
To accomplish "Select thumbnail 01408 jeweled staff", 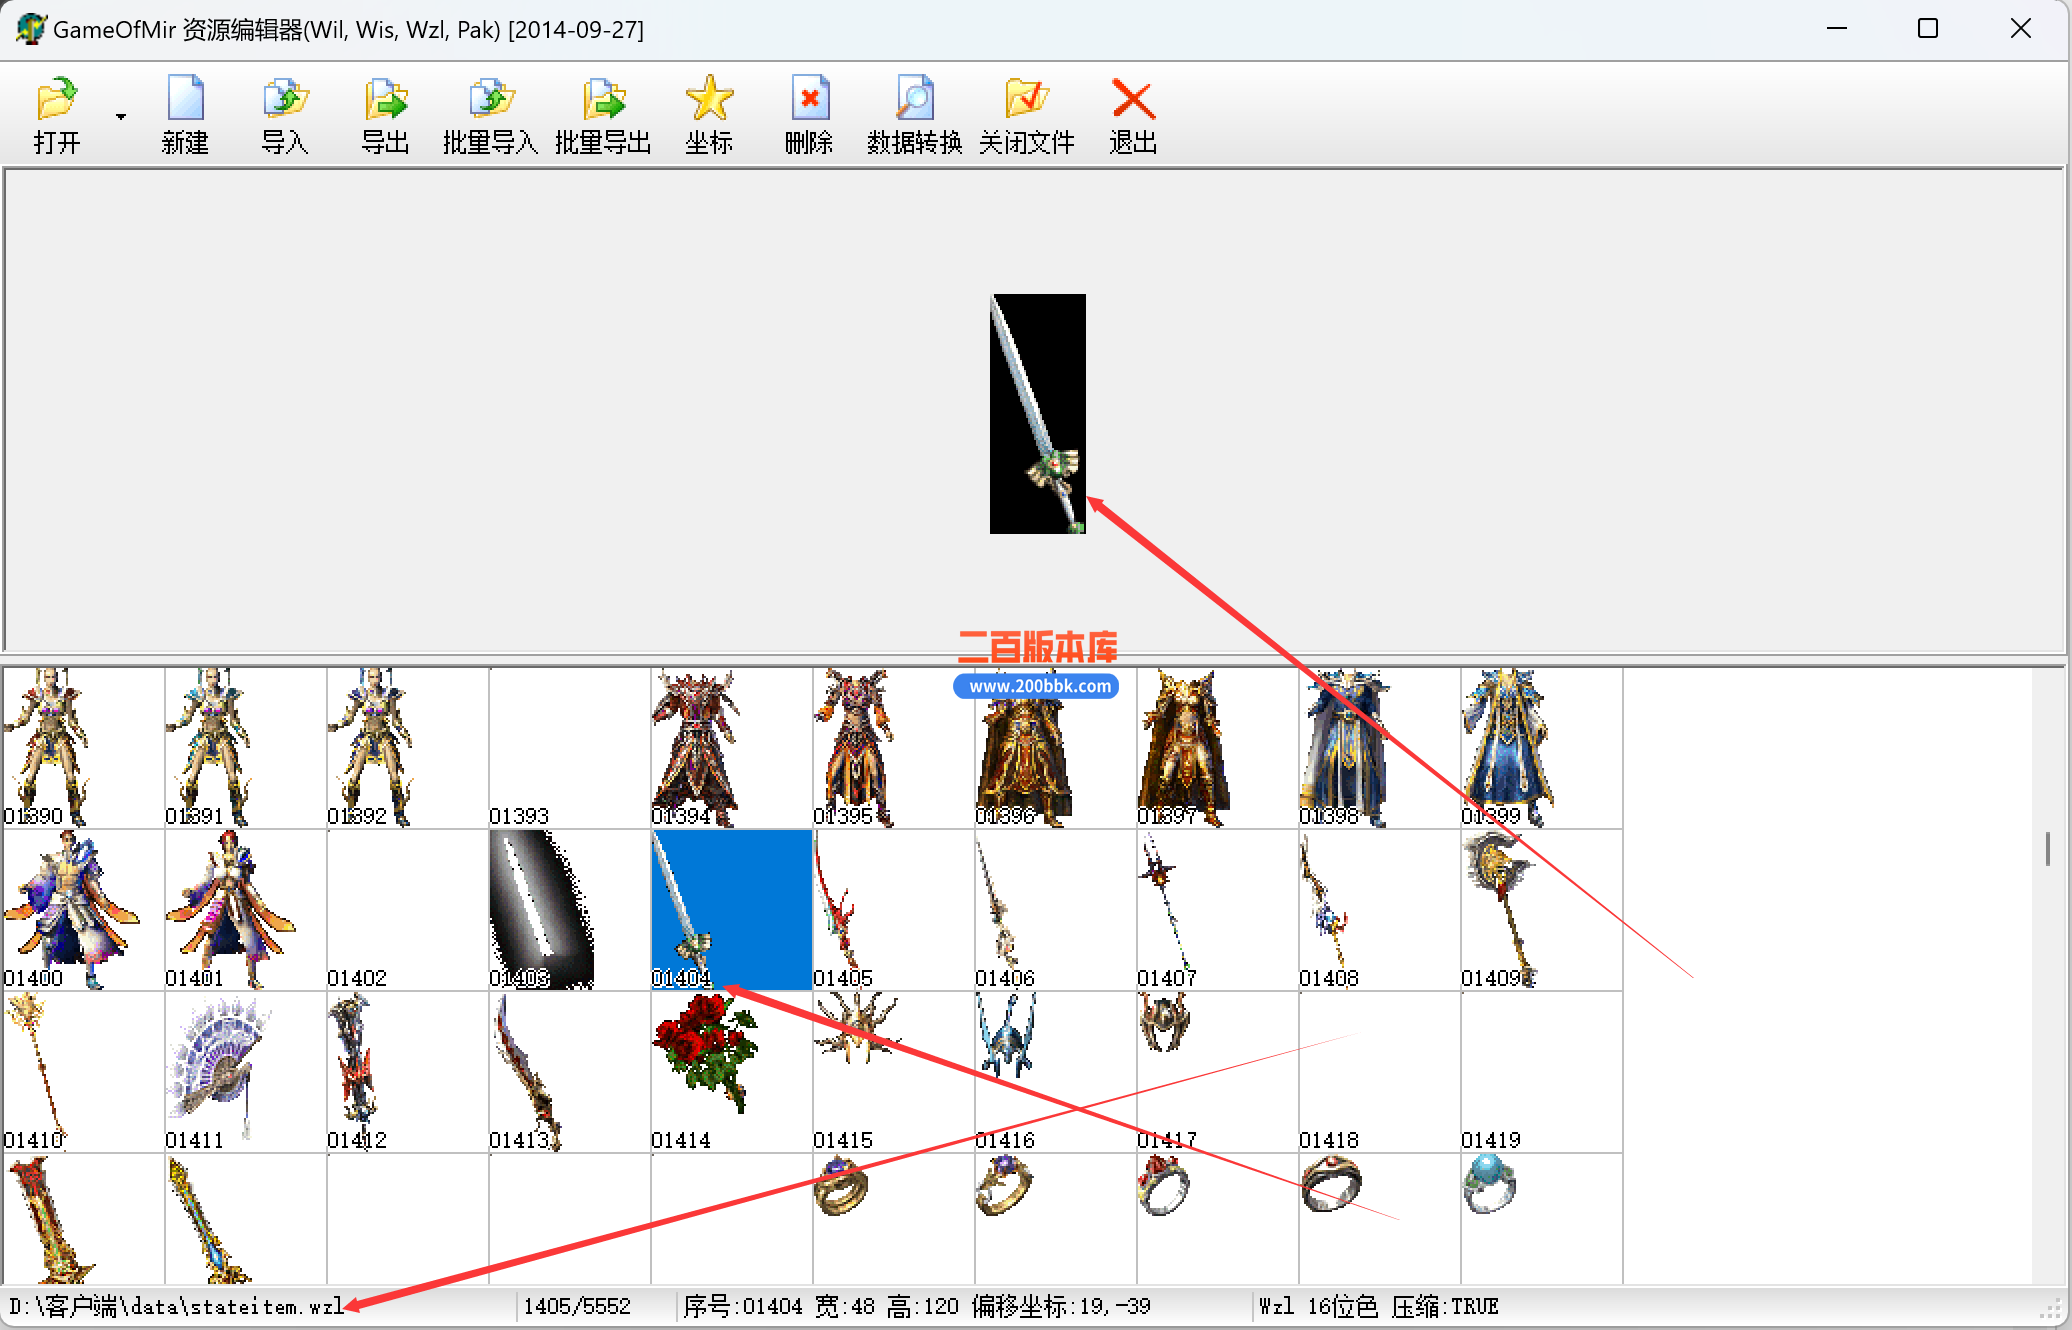I will [x=1380, y=910].
